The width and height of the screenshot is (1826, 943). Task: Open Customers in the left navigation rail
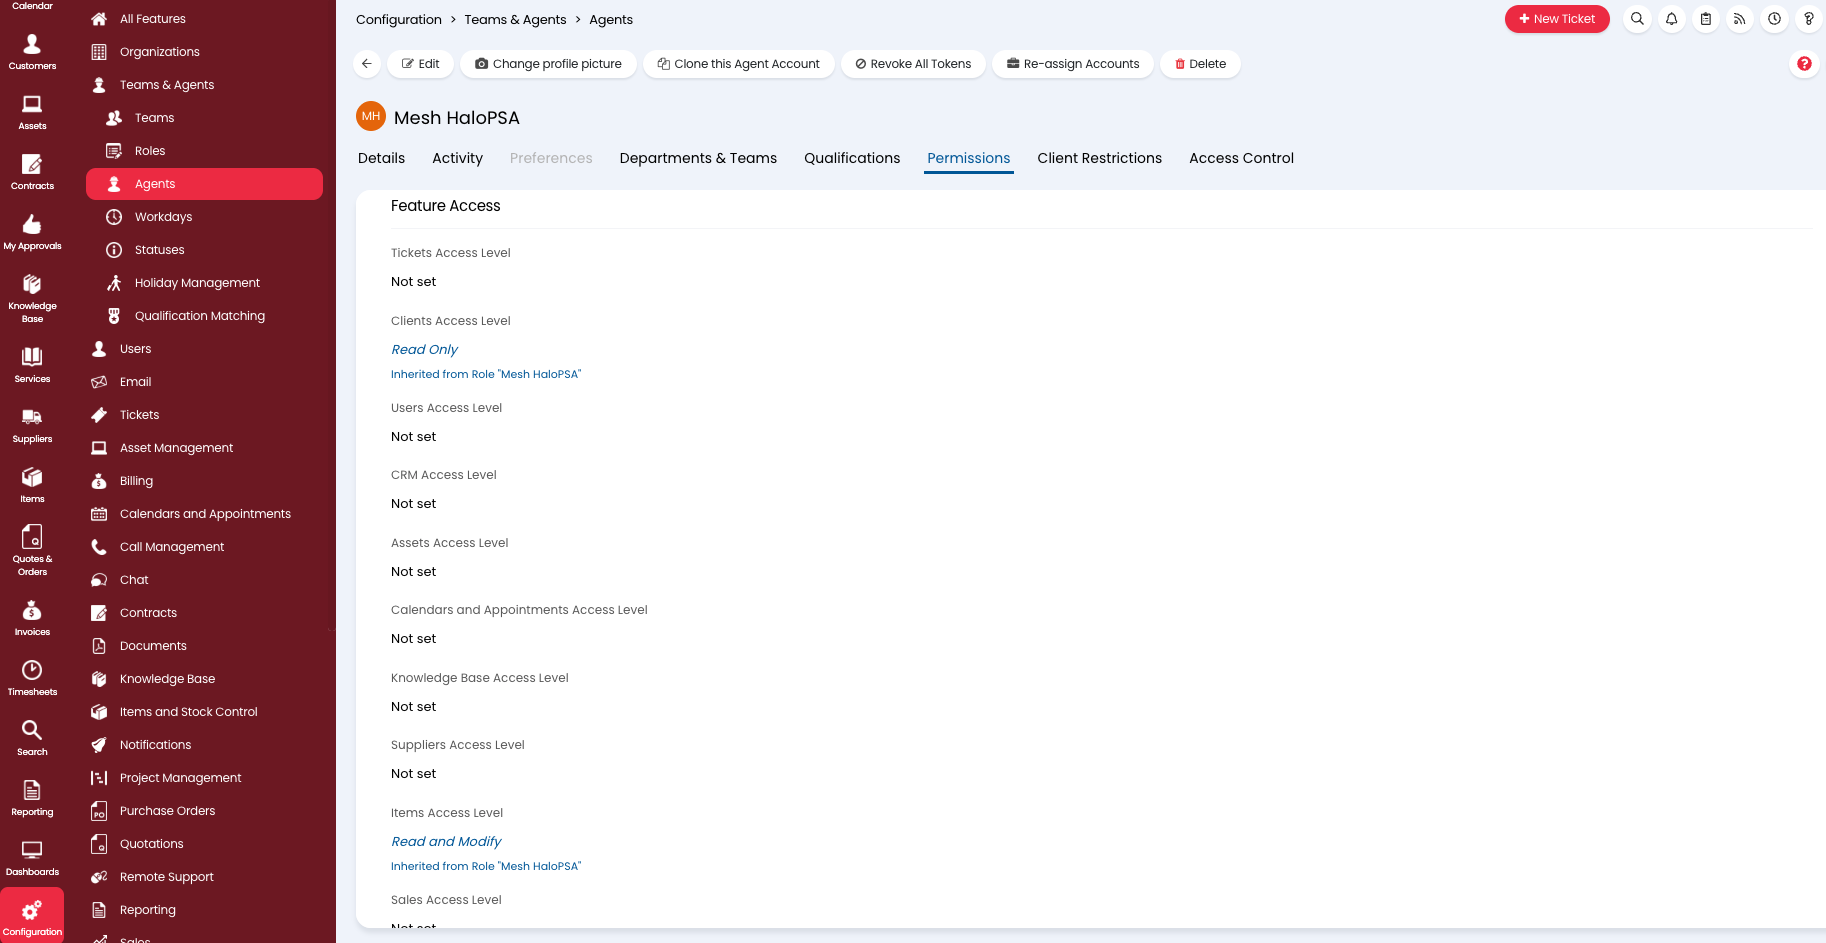coord(32,52)
